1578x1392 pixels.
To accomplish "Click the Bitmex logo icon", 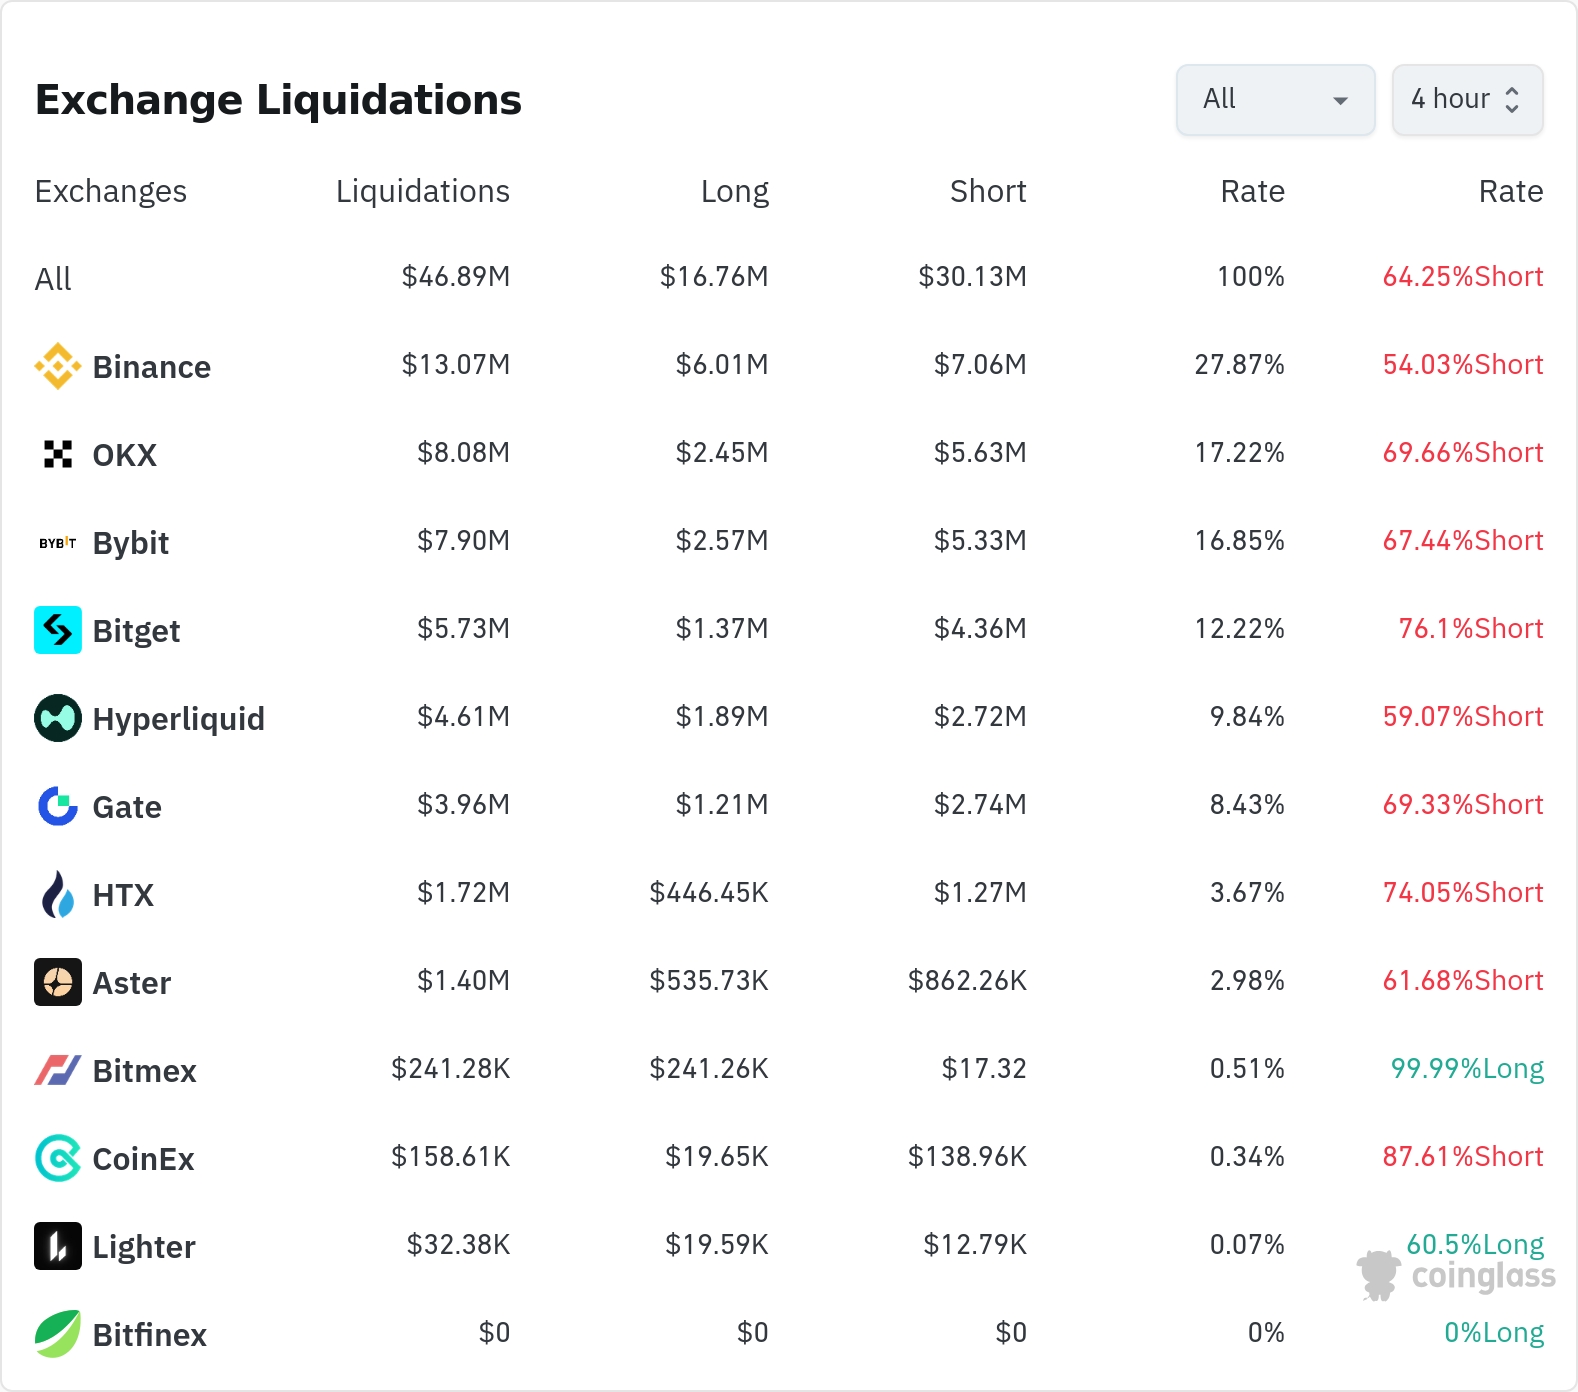I will click(x=58, y=1070).
